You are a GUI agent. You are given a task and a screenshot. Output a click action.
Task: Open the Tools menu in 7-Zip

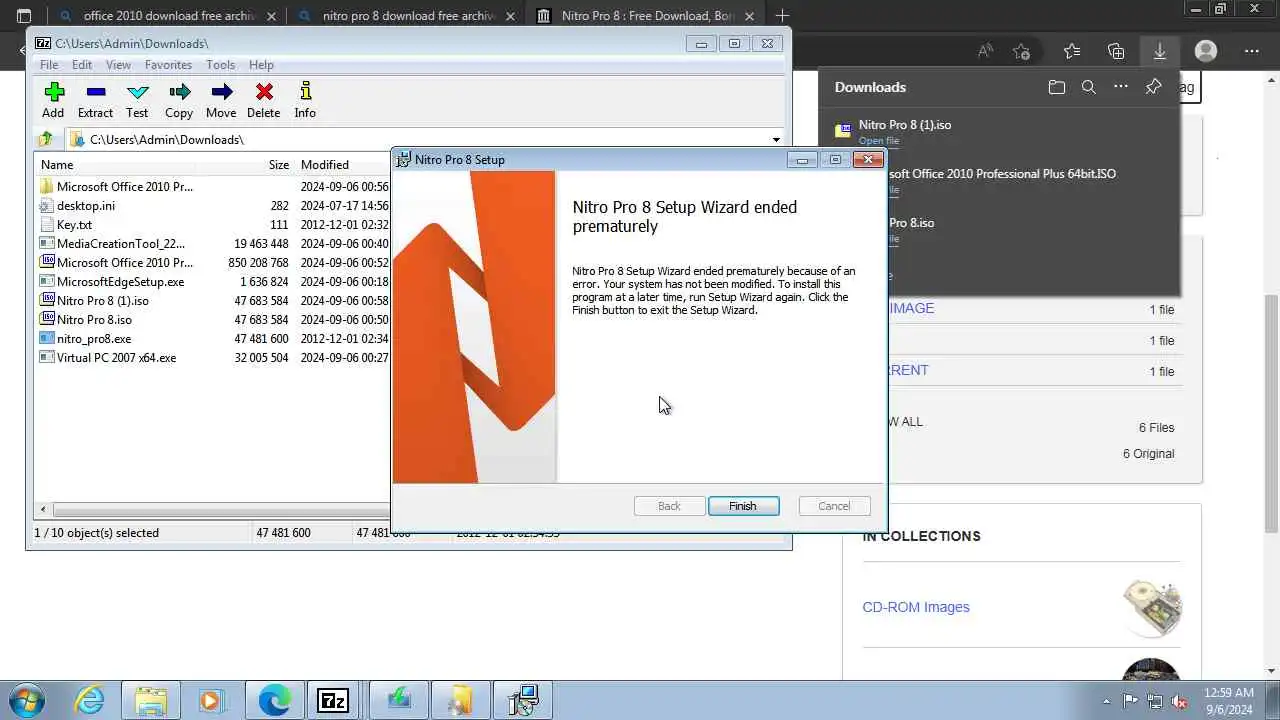(220, 65)
